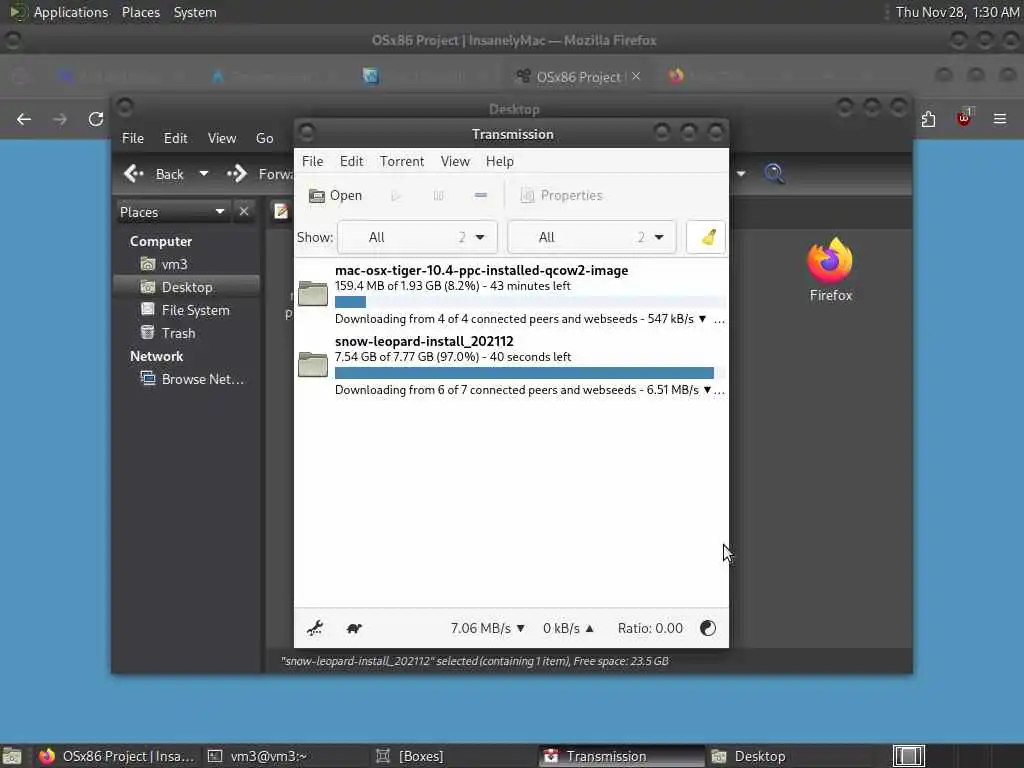Click the remove torrent minus icon
The height and width of the screenshot is (768, 1024).
click(x=481, y=195)
